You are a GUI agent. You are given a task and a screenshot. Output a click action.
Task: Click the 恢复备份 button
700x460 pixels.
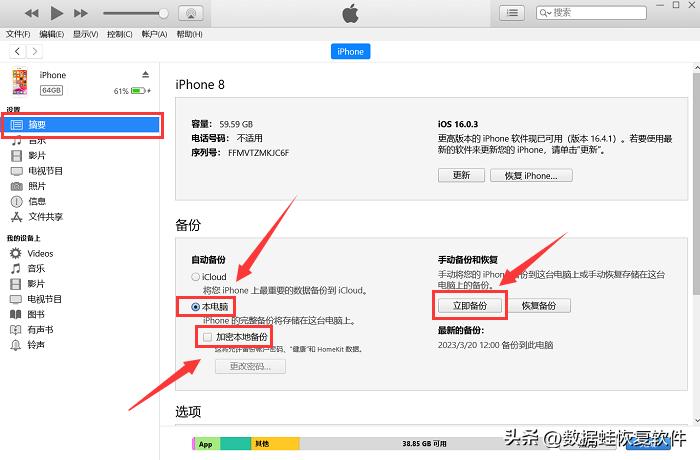click(x=539, y=305)
